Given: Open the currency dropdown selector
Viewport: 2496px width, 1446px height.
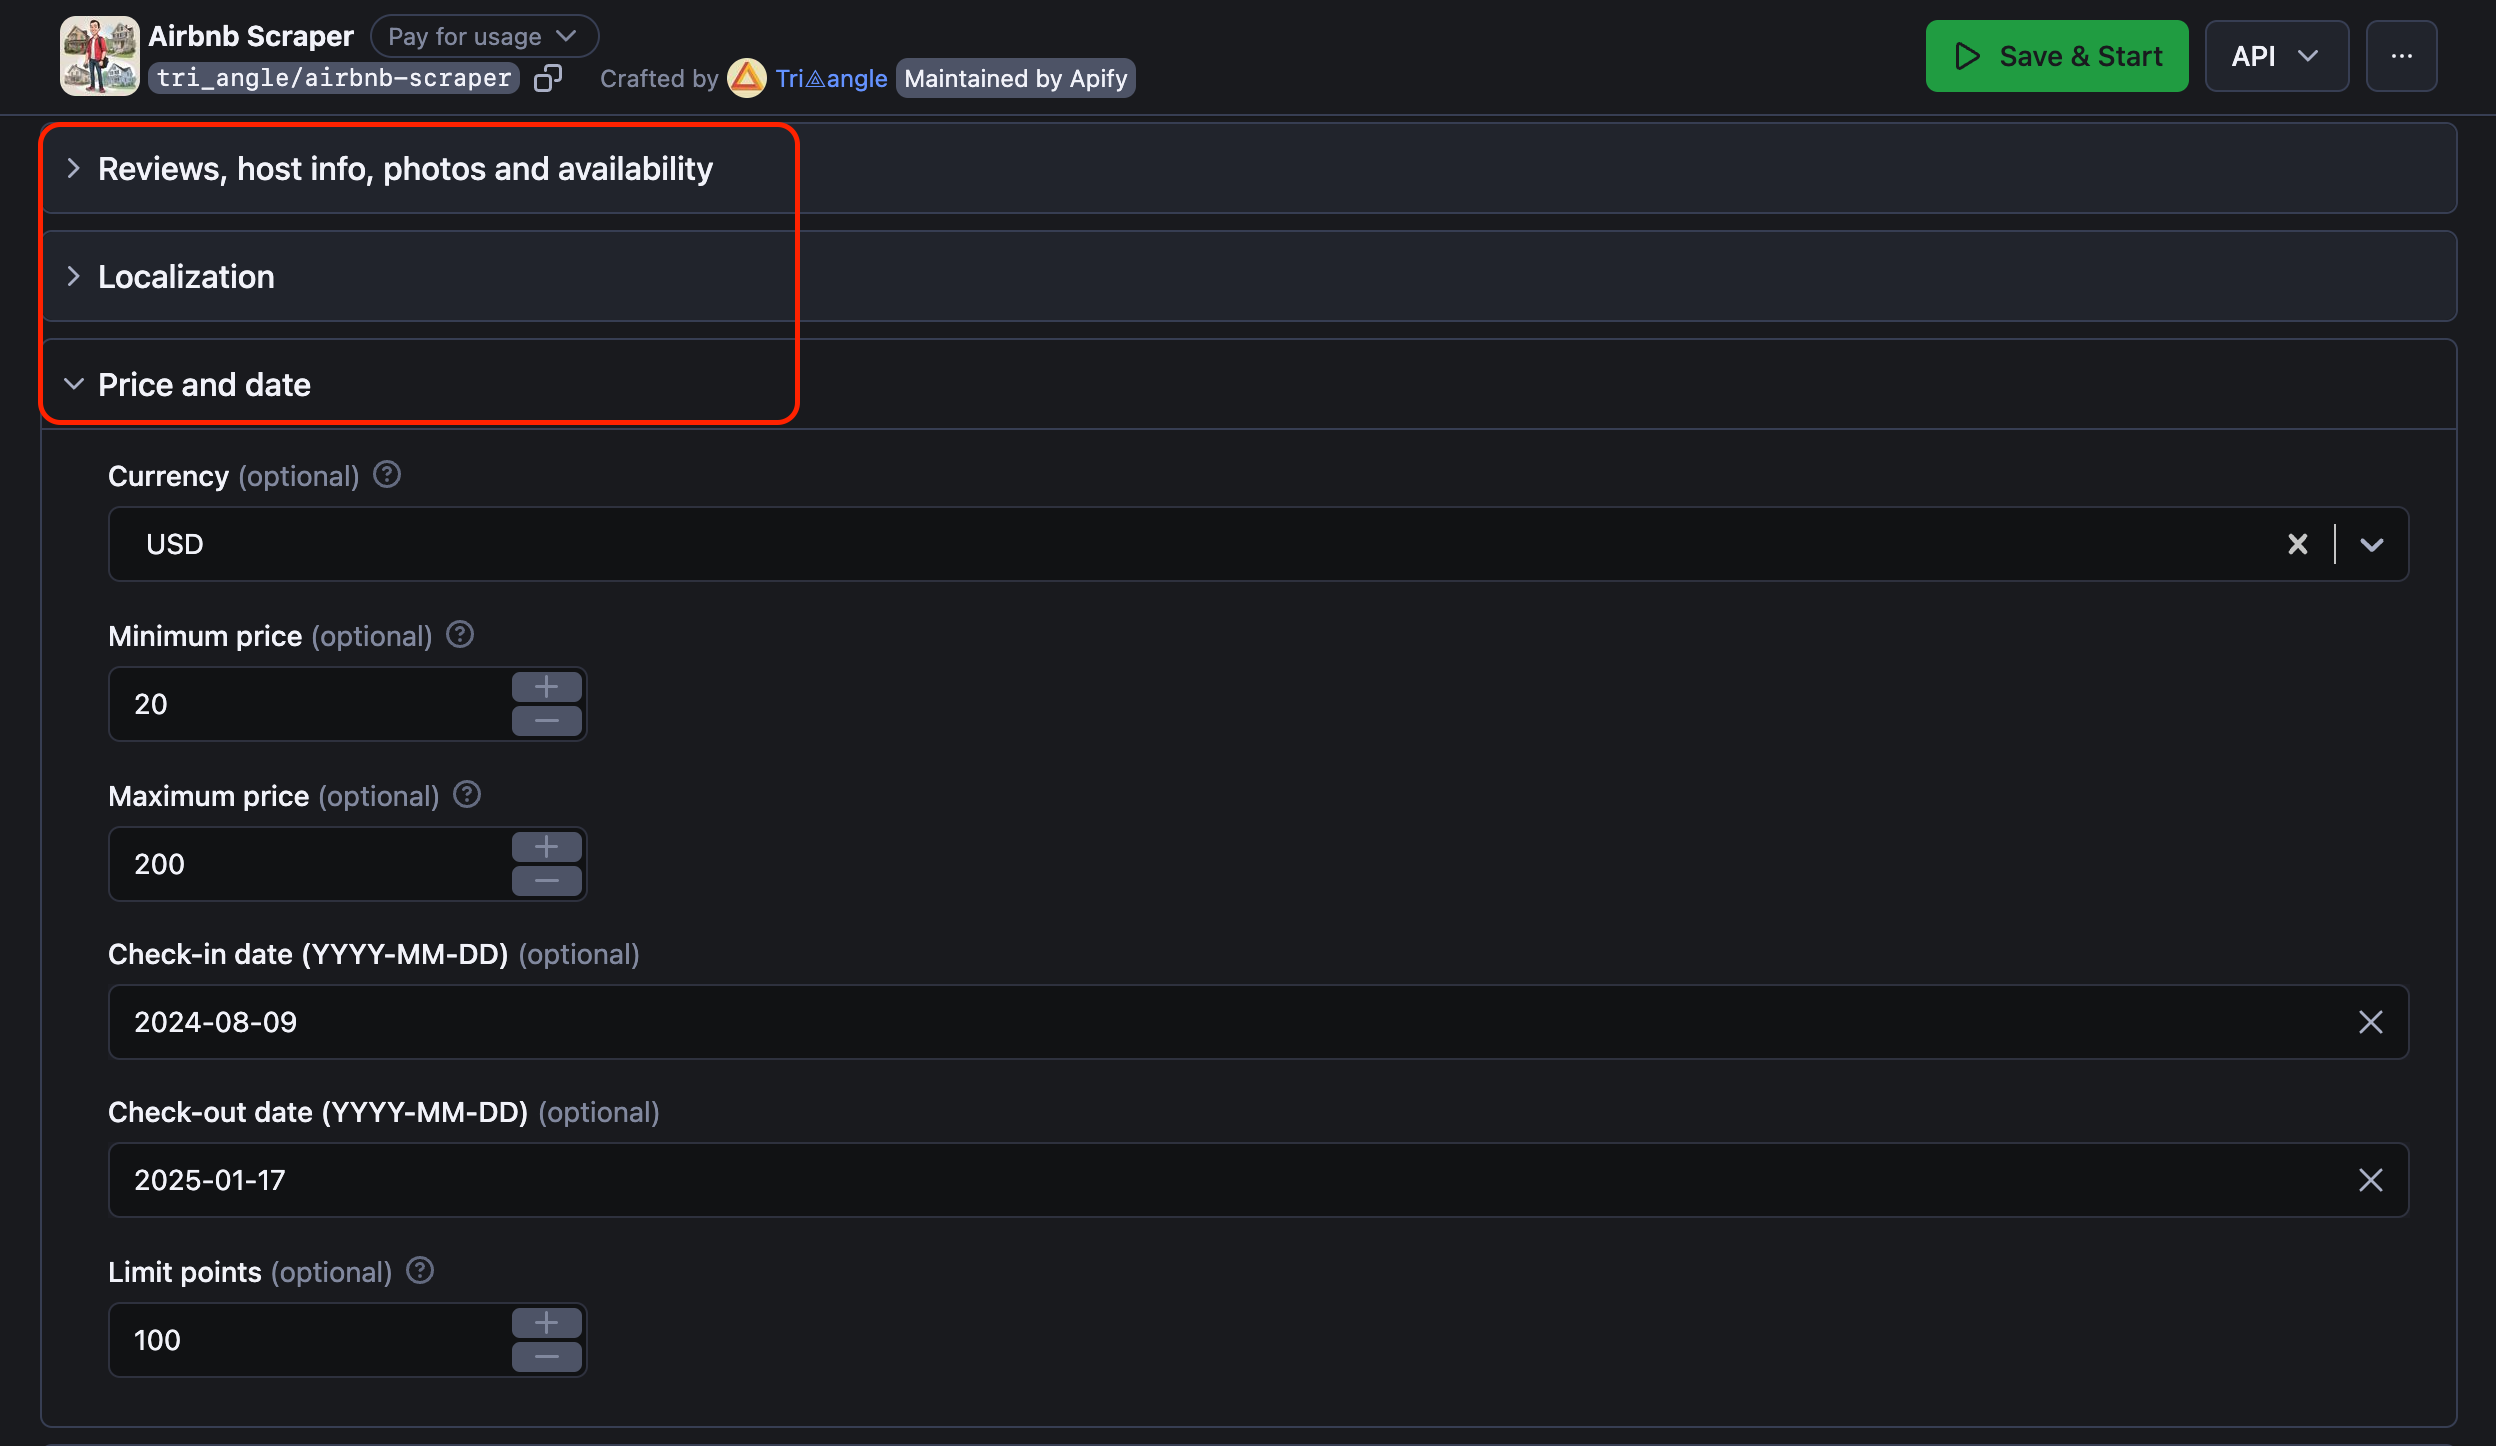Looking at the screenshot, I should point(2370,542).
